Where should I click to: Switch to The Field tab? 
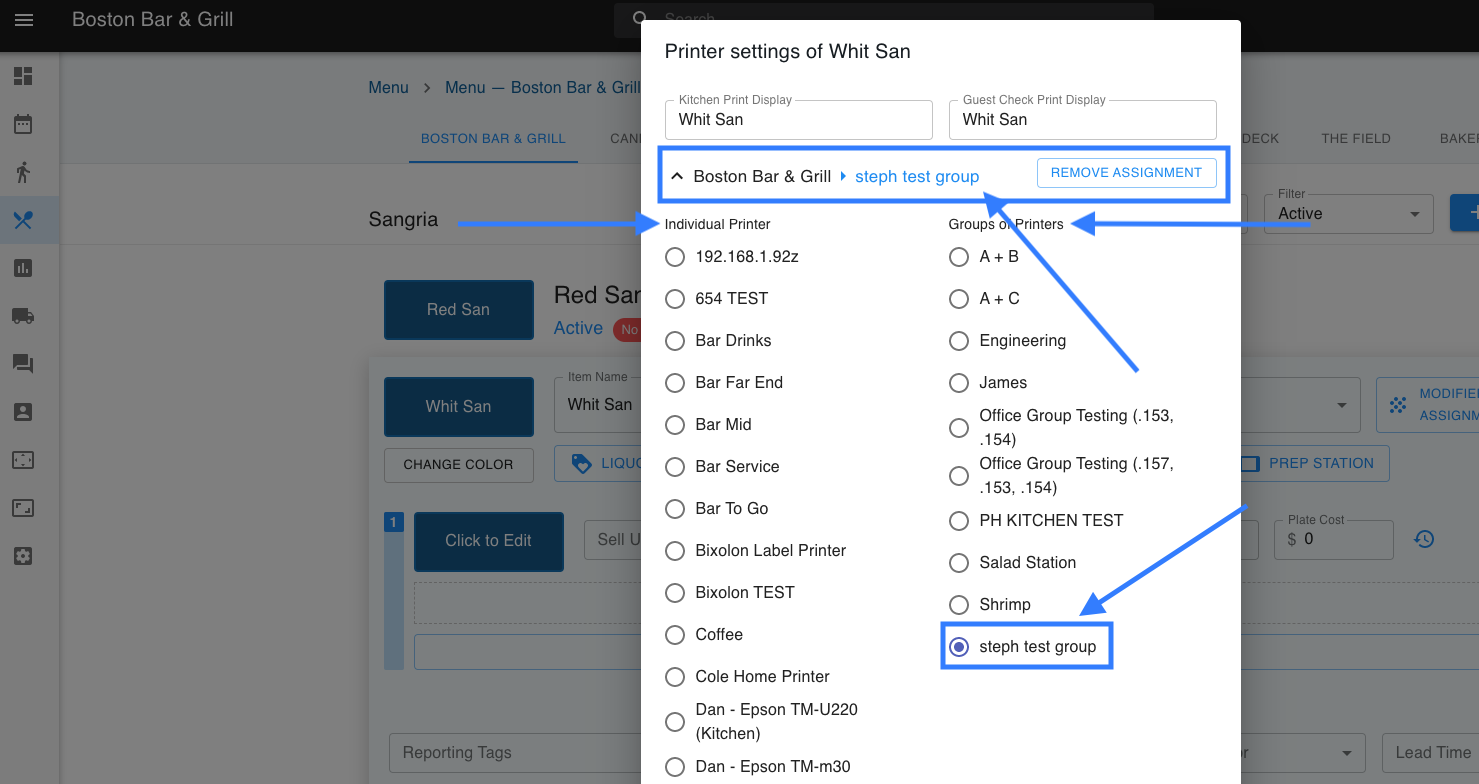point(1355,138)
